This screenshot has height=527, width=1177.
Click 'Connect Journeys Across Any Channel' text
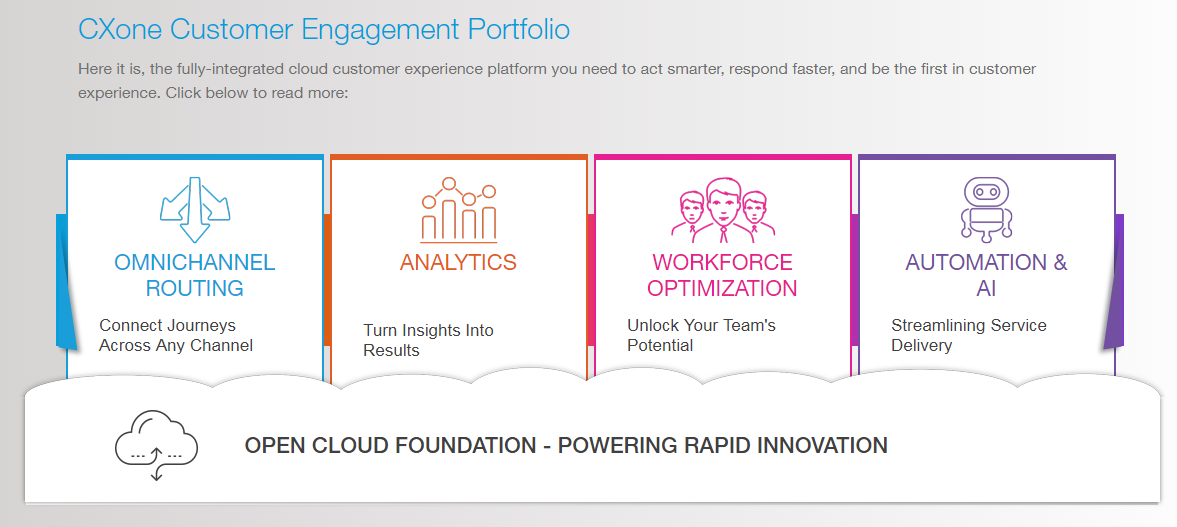tap(176, 336)
